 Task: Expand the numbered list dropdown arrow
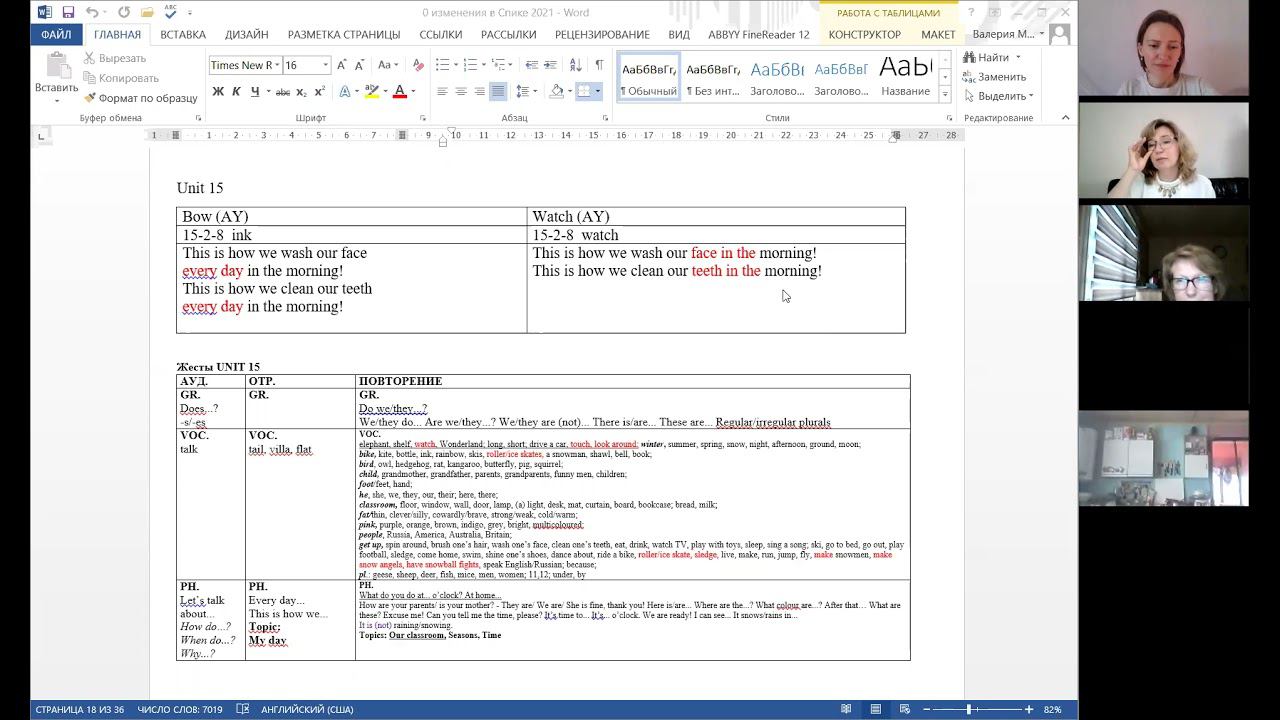click(484, 65)
